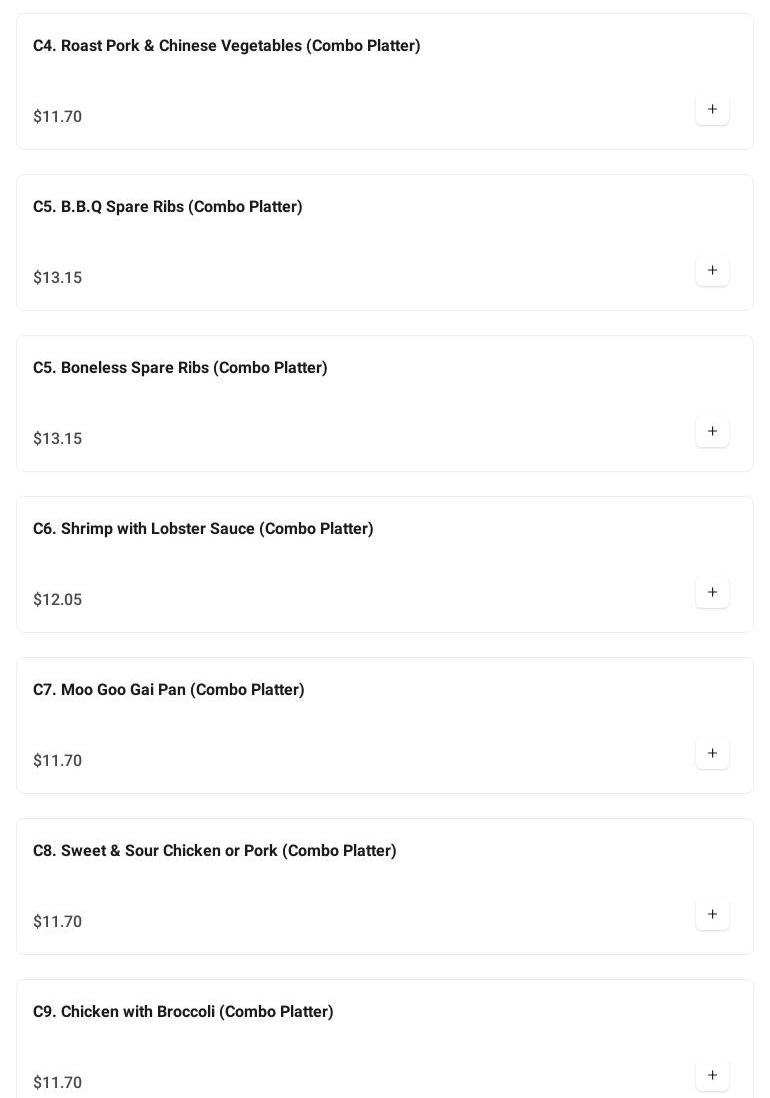This screenshot has width=770, height=1098.
Task: Add Shrimp with Lobster Sauce platter
Action: 712,593
